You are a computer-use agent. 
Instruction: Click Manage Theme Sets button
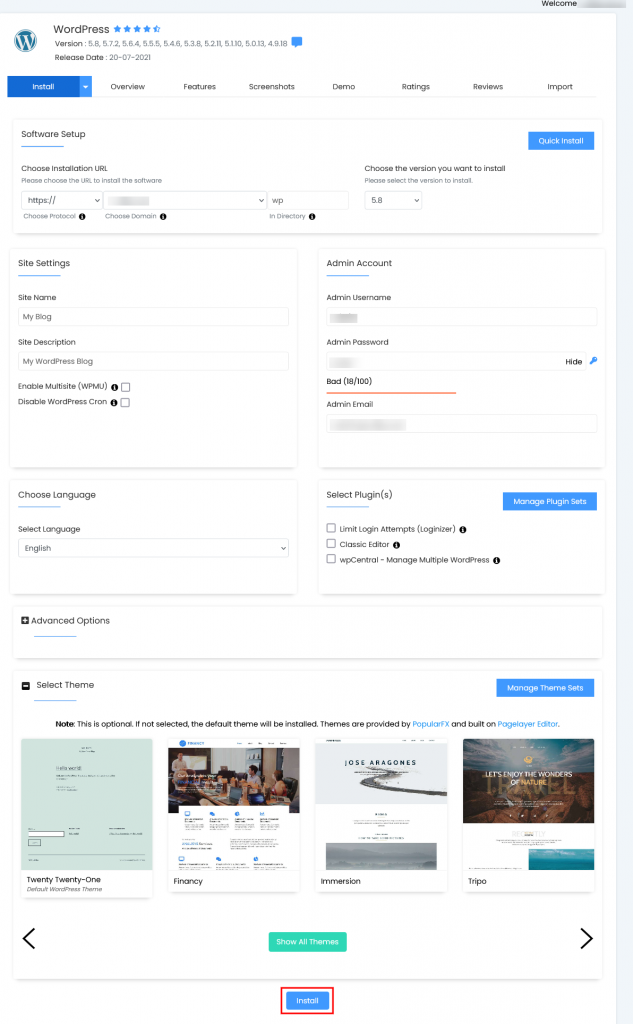pyautogui.click(x=545, y=688)
